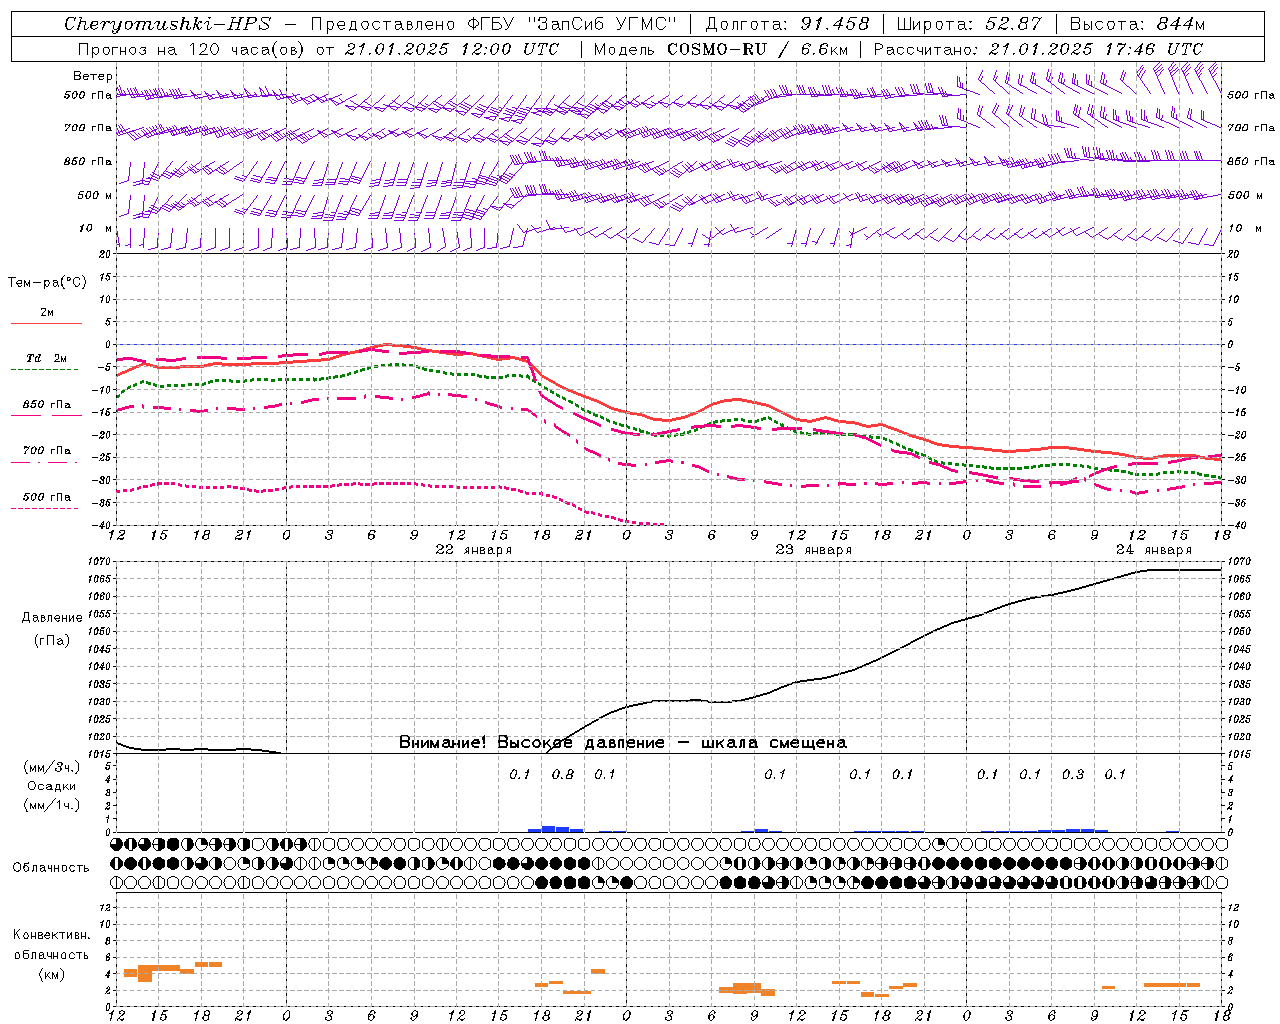Viewport: 1280px width, 1024px height.
Task: Click the (мм/3ч.) precipitation unit label
Action: pyautogui.click(x=52, y=767)
